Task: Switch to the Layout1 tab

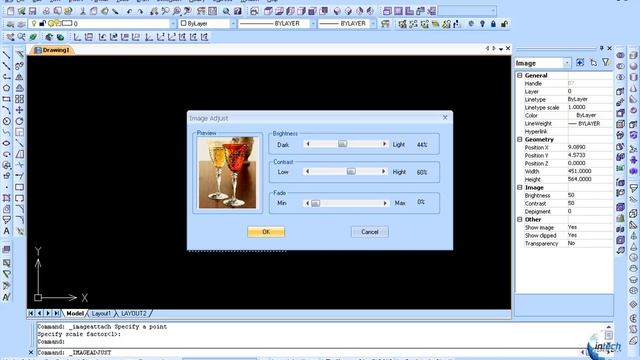Action: 101,313
